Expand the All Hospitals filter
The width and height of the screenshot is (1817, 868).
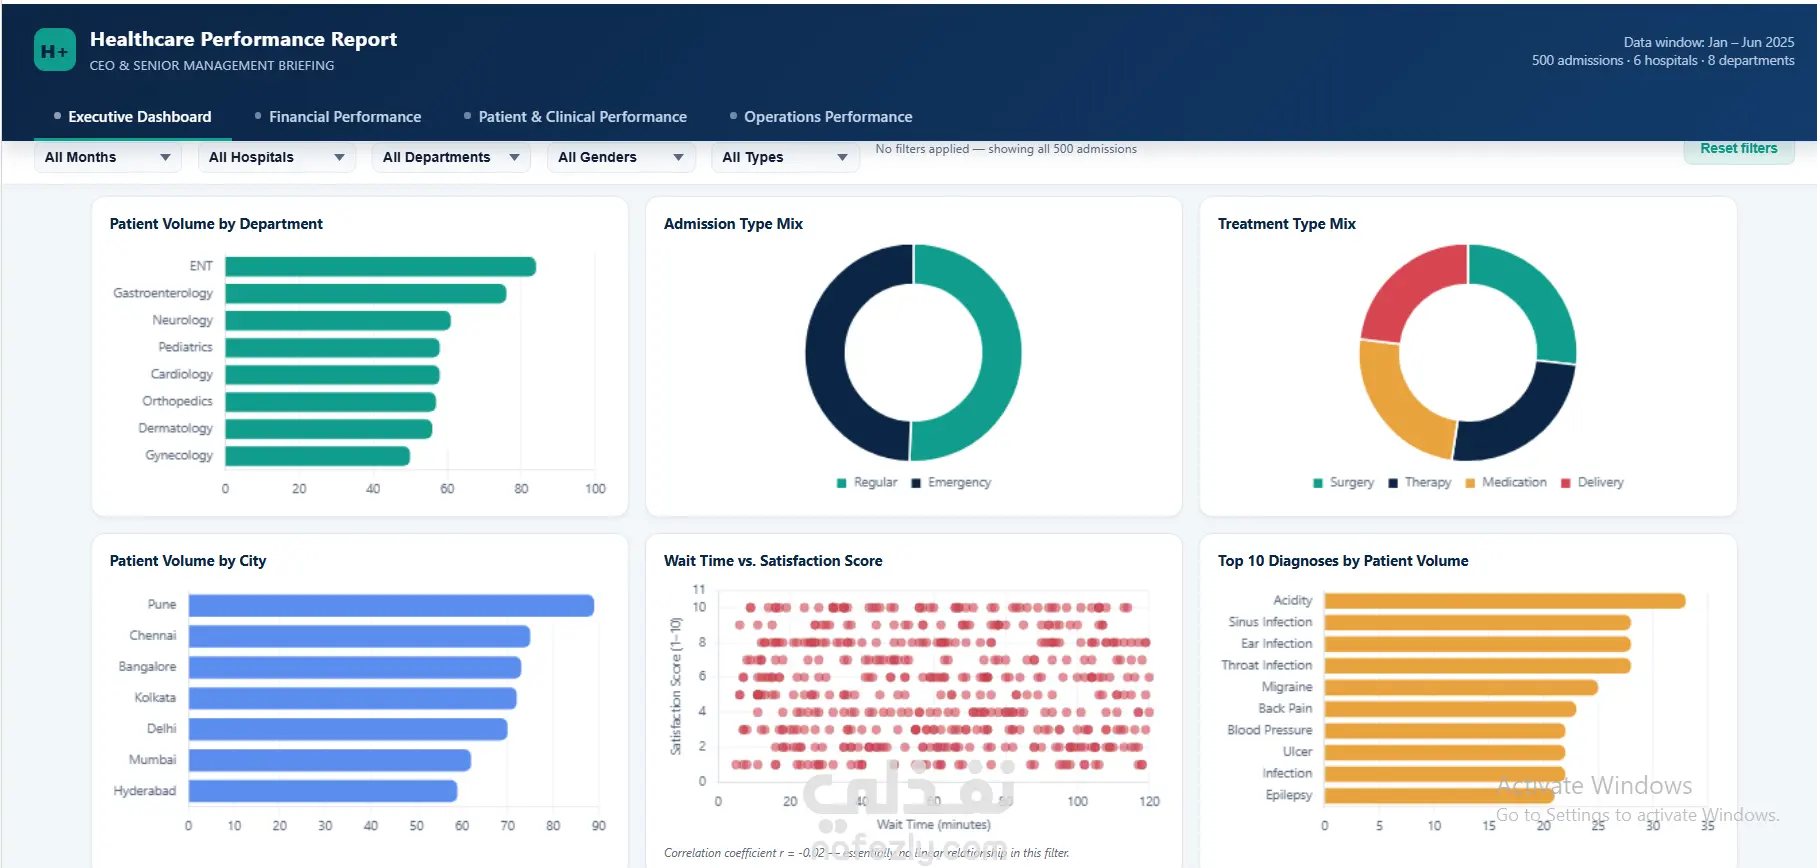click(x=277, y=157)
